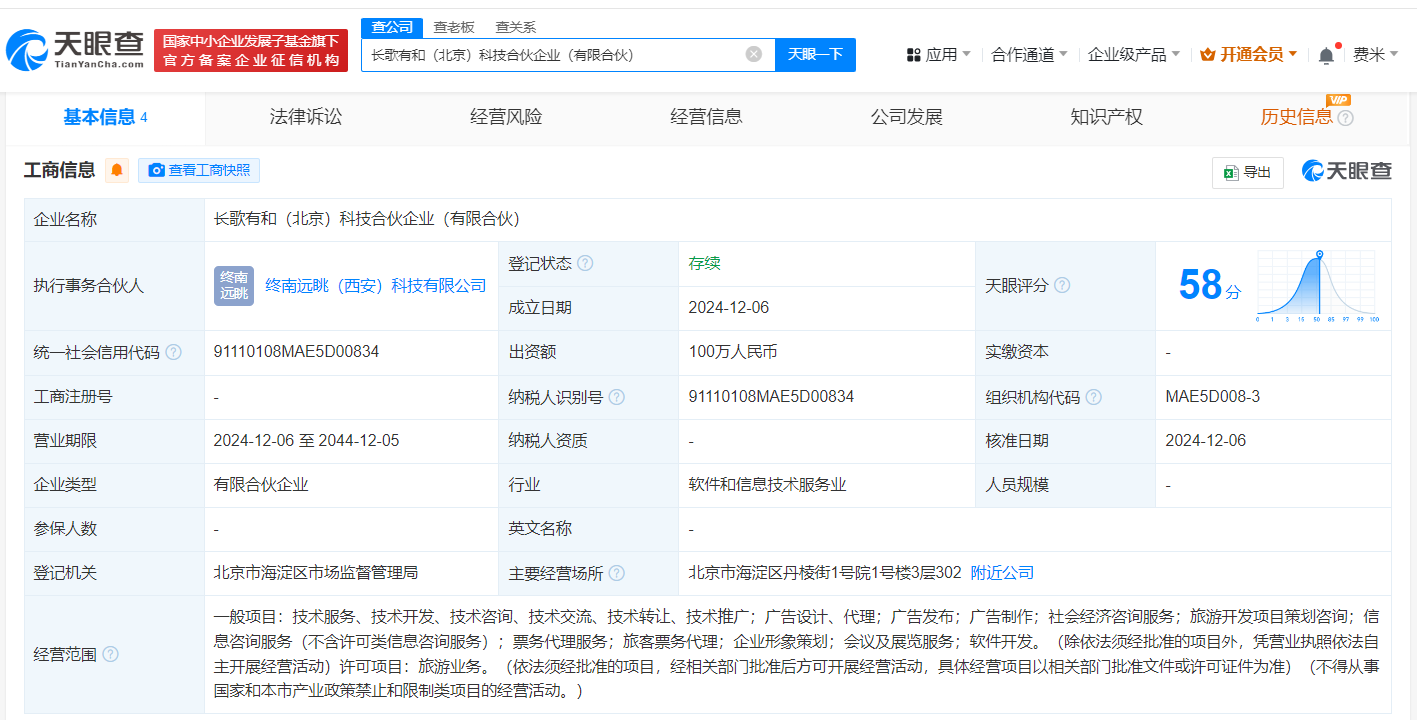Open the 应用 dropdown menu
Screen dimensions: 1417x720
click(x=938, y=54)
